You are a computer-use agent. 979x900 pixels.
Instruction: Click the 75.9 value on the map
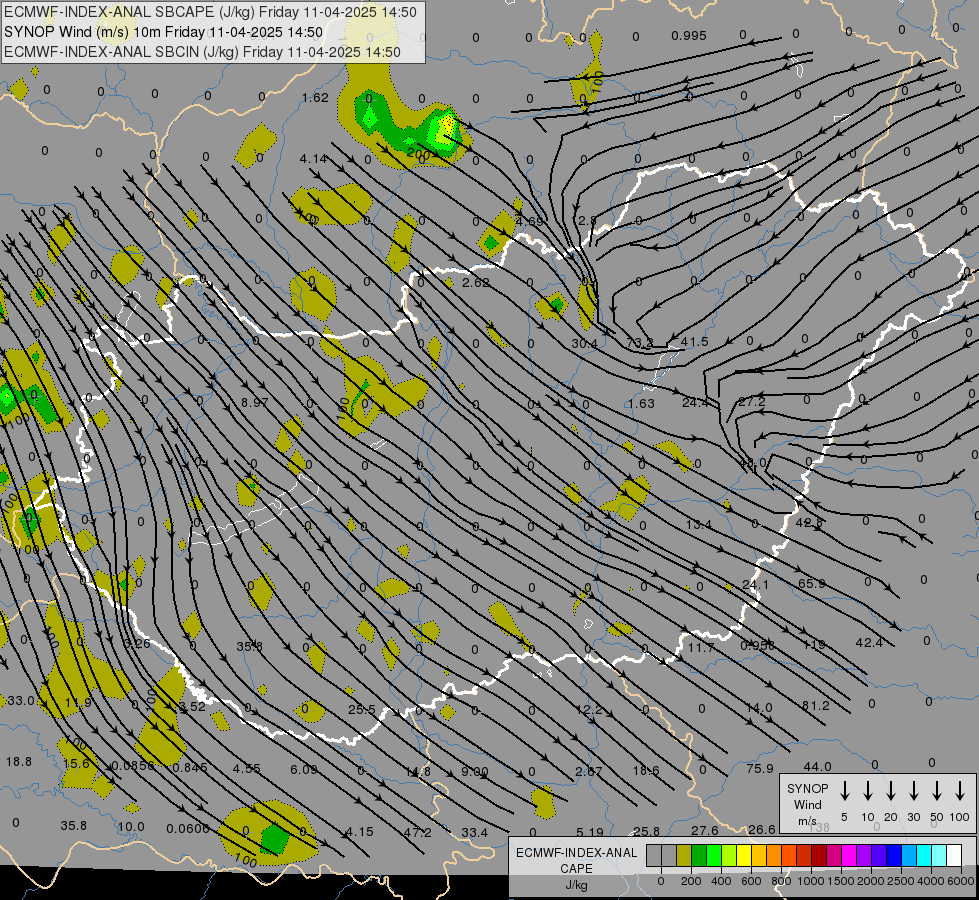(x=760, y=768)
